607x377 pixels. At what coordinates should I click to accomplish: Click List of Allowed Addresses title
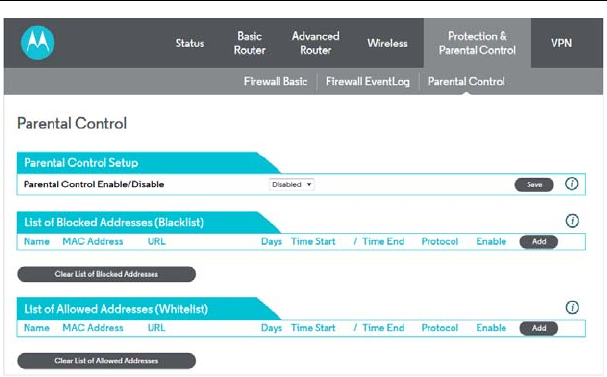pos(116,309)
